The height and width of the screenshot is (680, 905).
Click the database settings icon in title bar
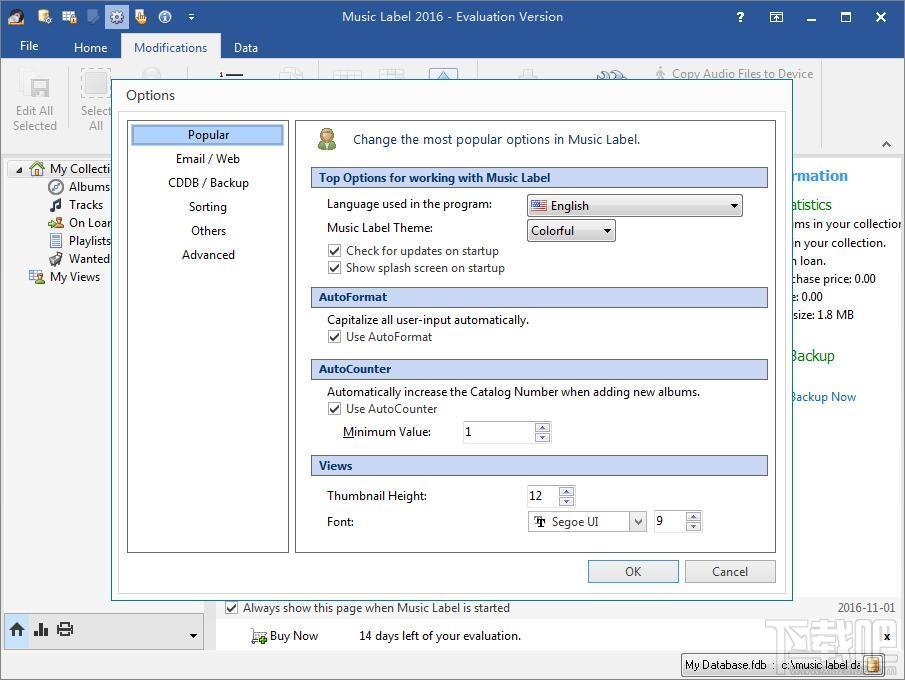(x=44, y=17)
